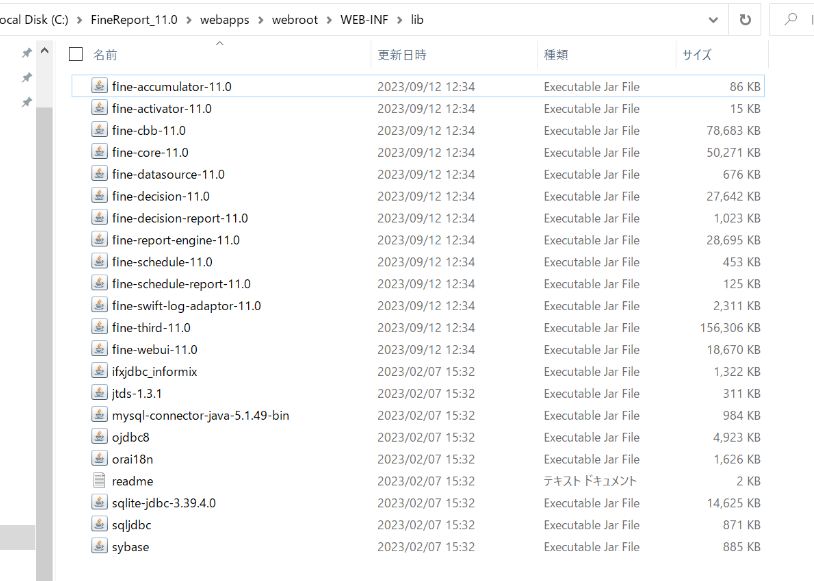Select the file named sybase

[130, 547]
